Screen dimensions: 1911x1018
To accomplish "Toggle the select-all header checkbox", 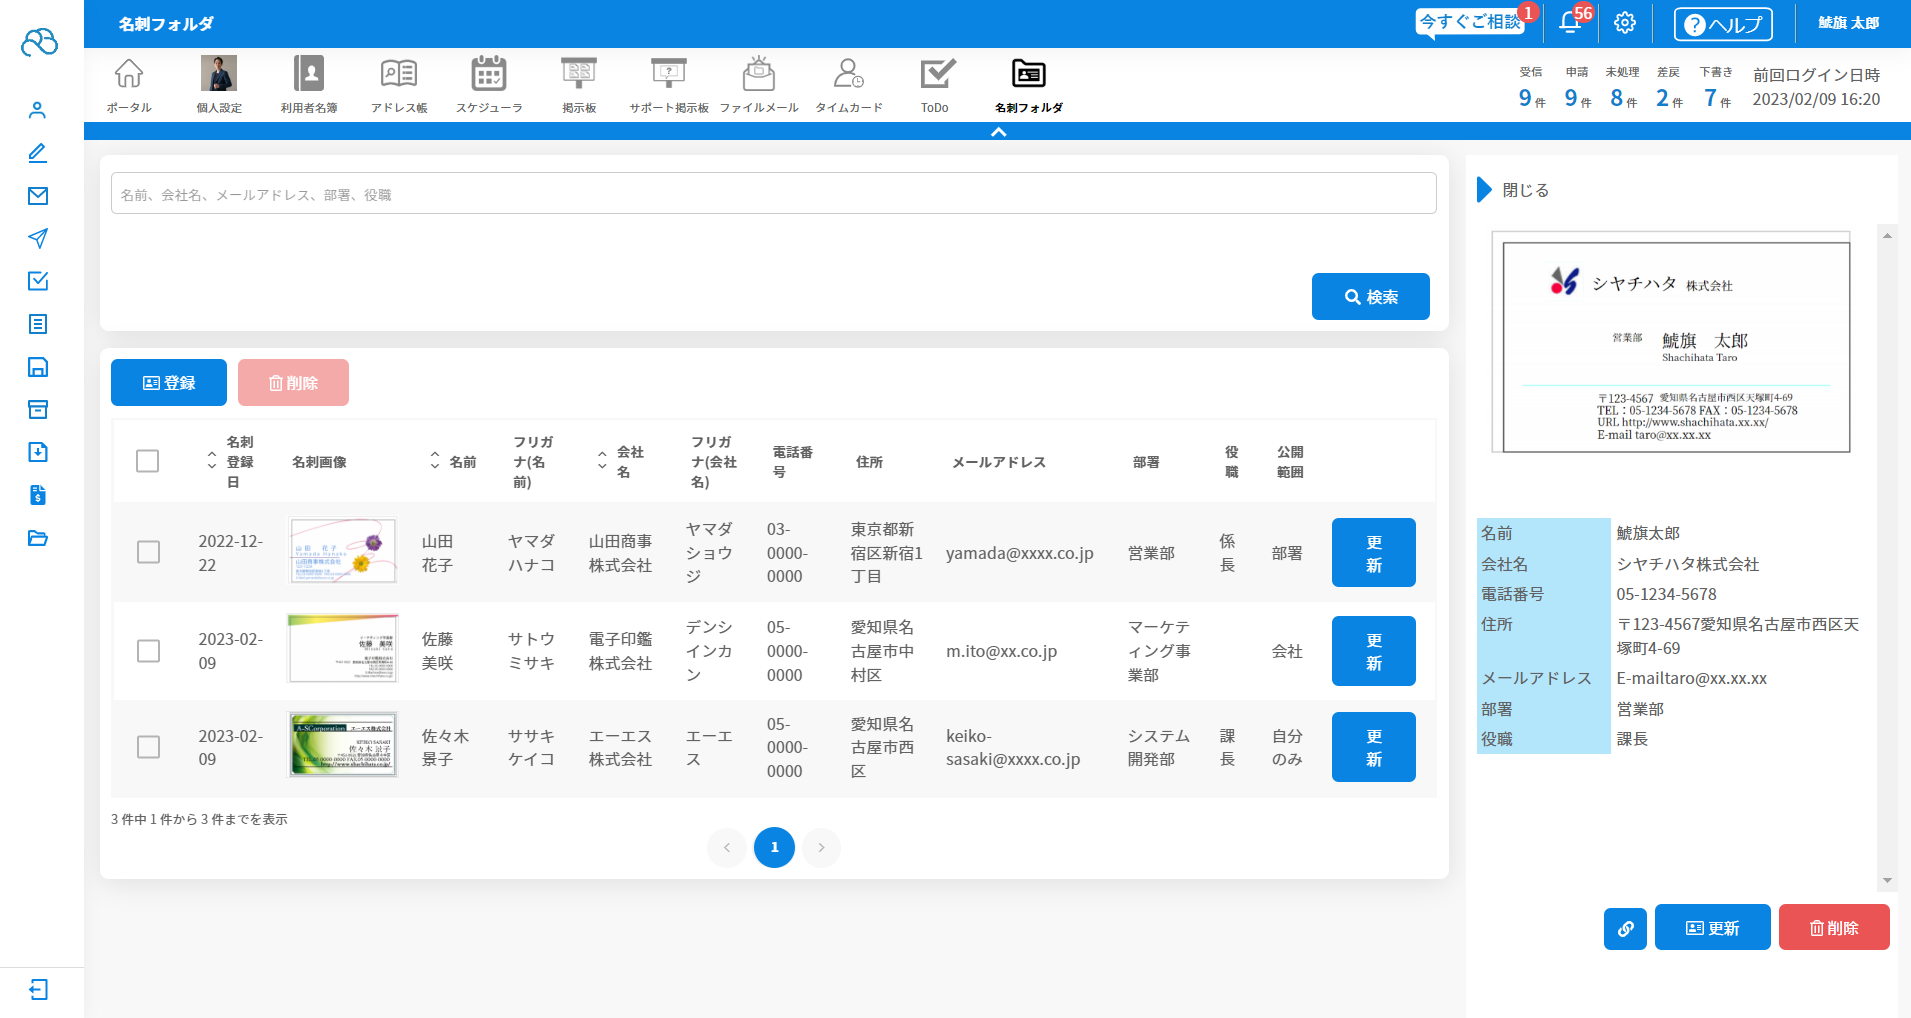I will (147, 461).
